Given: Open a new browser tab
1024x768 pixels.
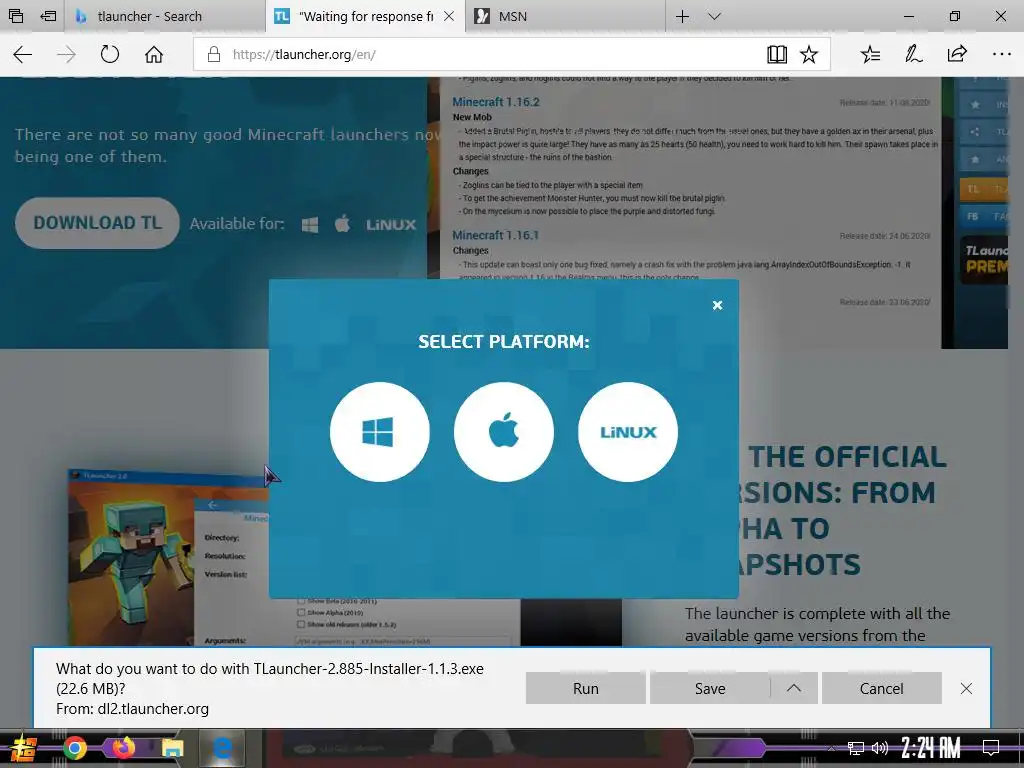Looking at the screenshot, I should (682, 16).
